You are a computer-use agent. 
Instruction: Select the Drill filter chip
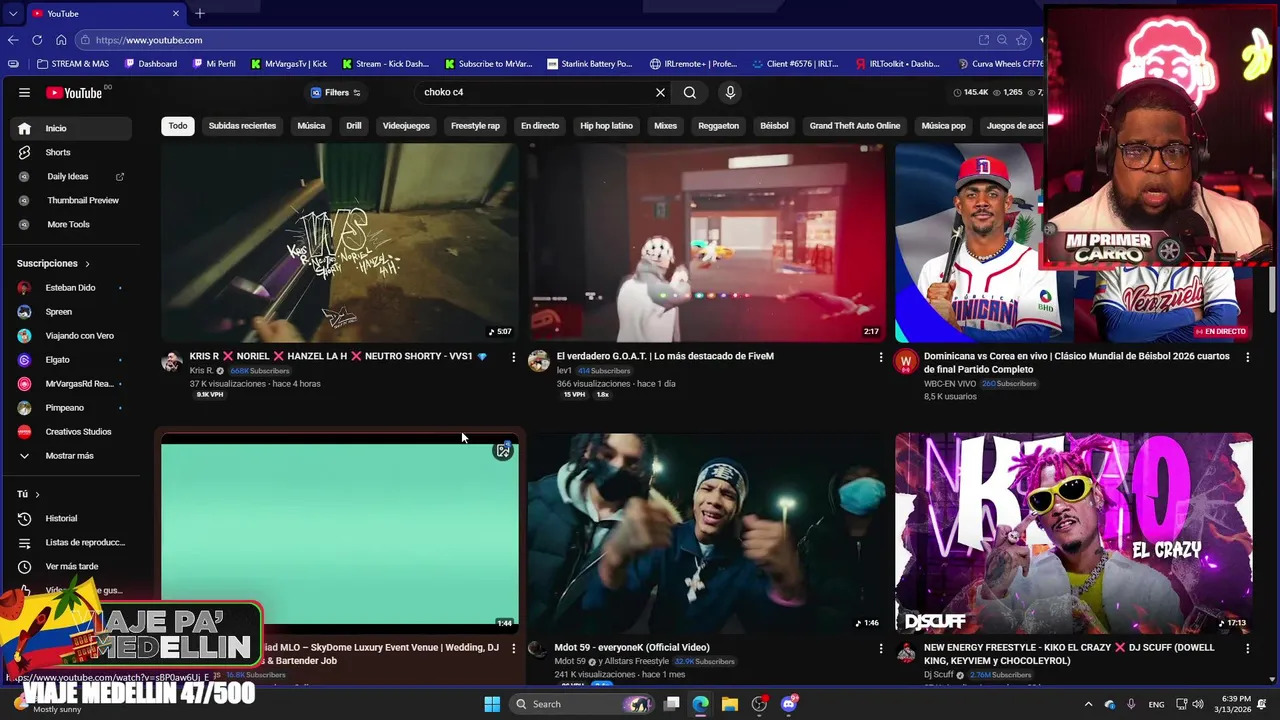[x=354, y=126]
